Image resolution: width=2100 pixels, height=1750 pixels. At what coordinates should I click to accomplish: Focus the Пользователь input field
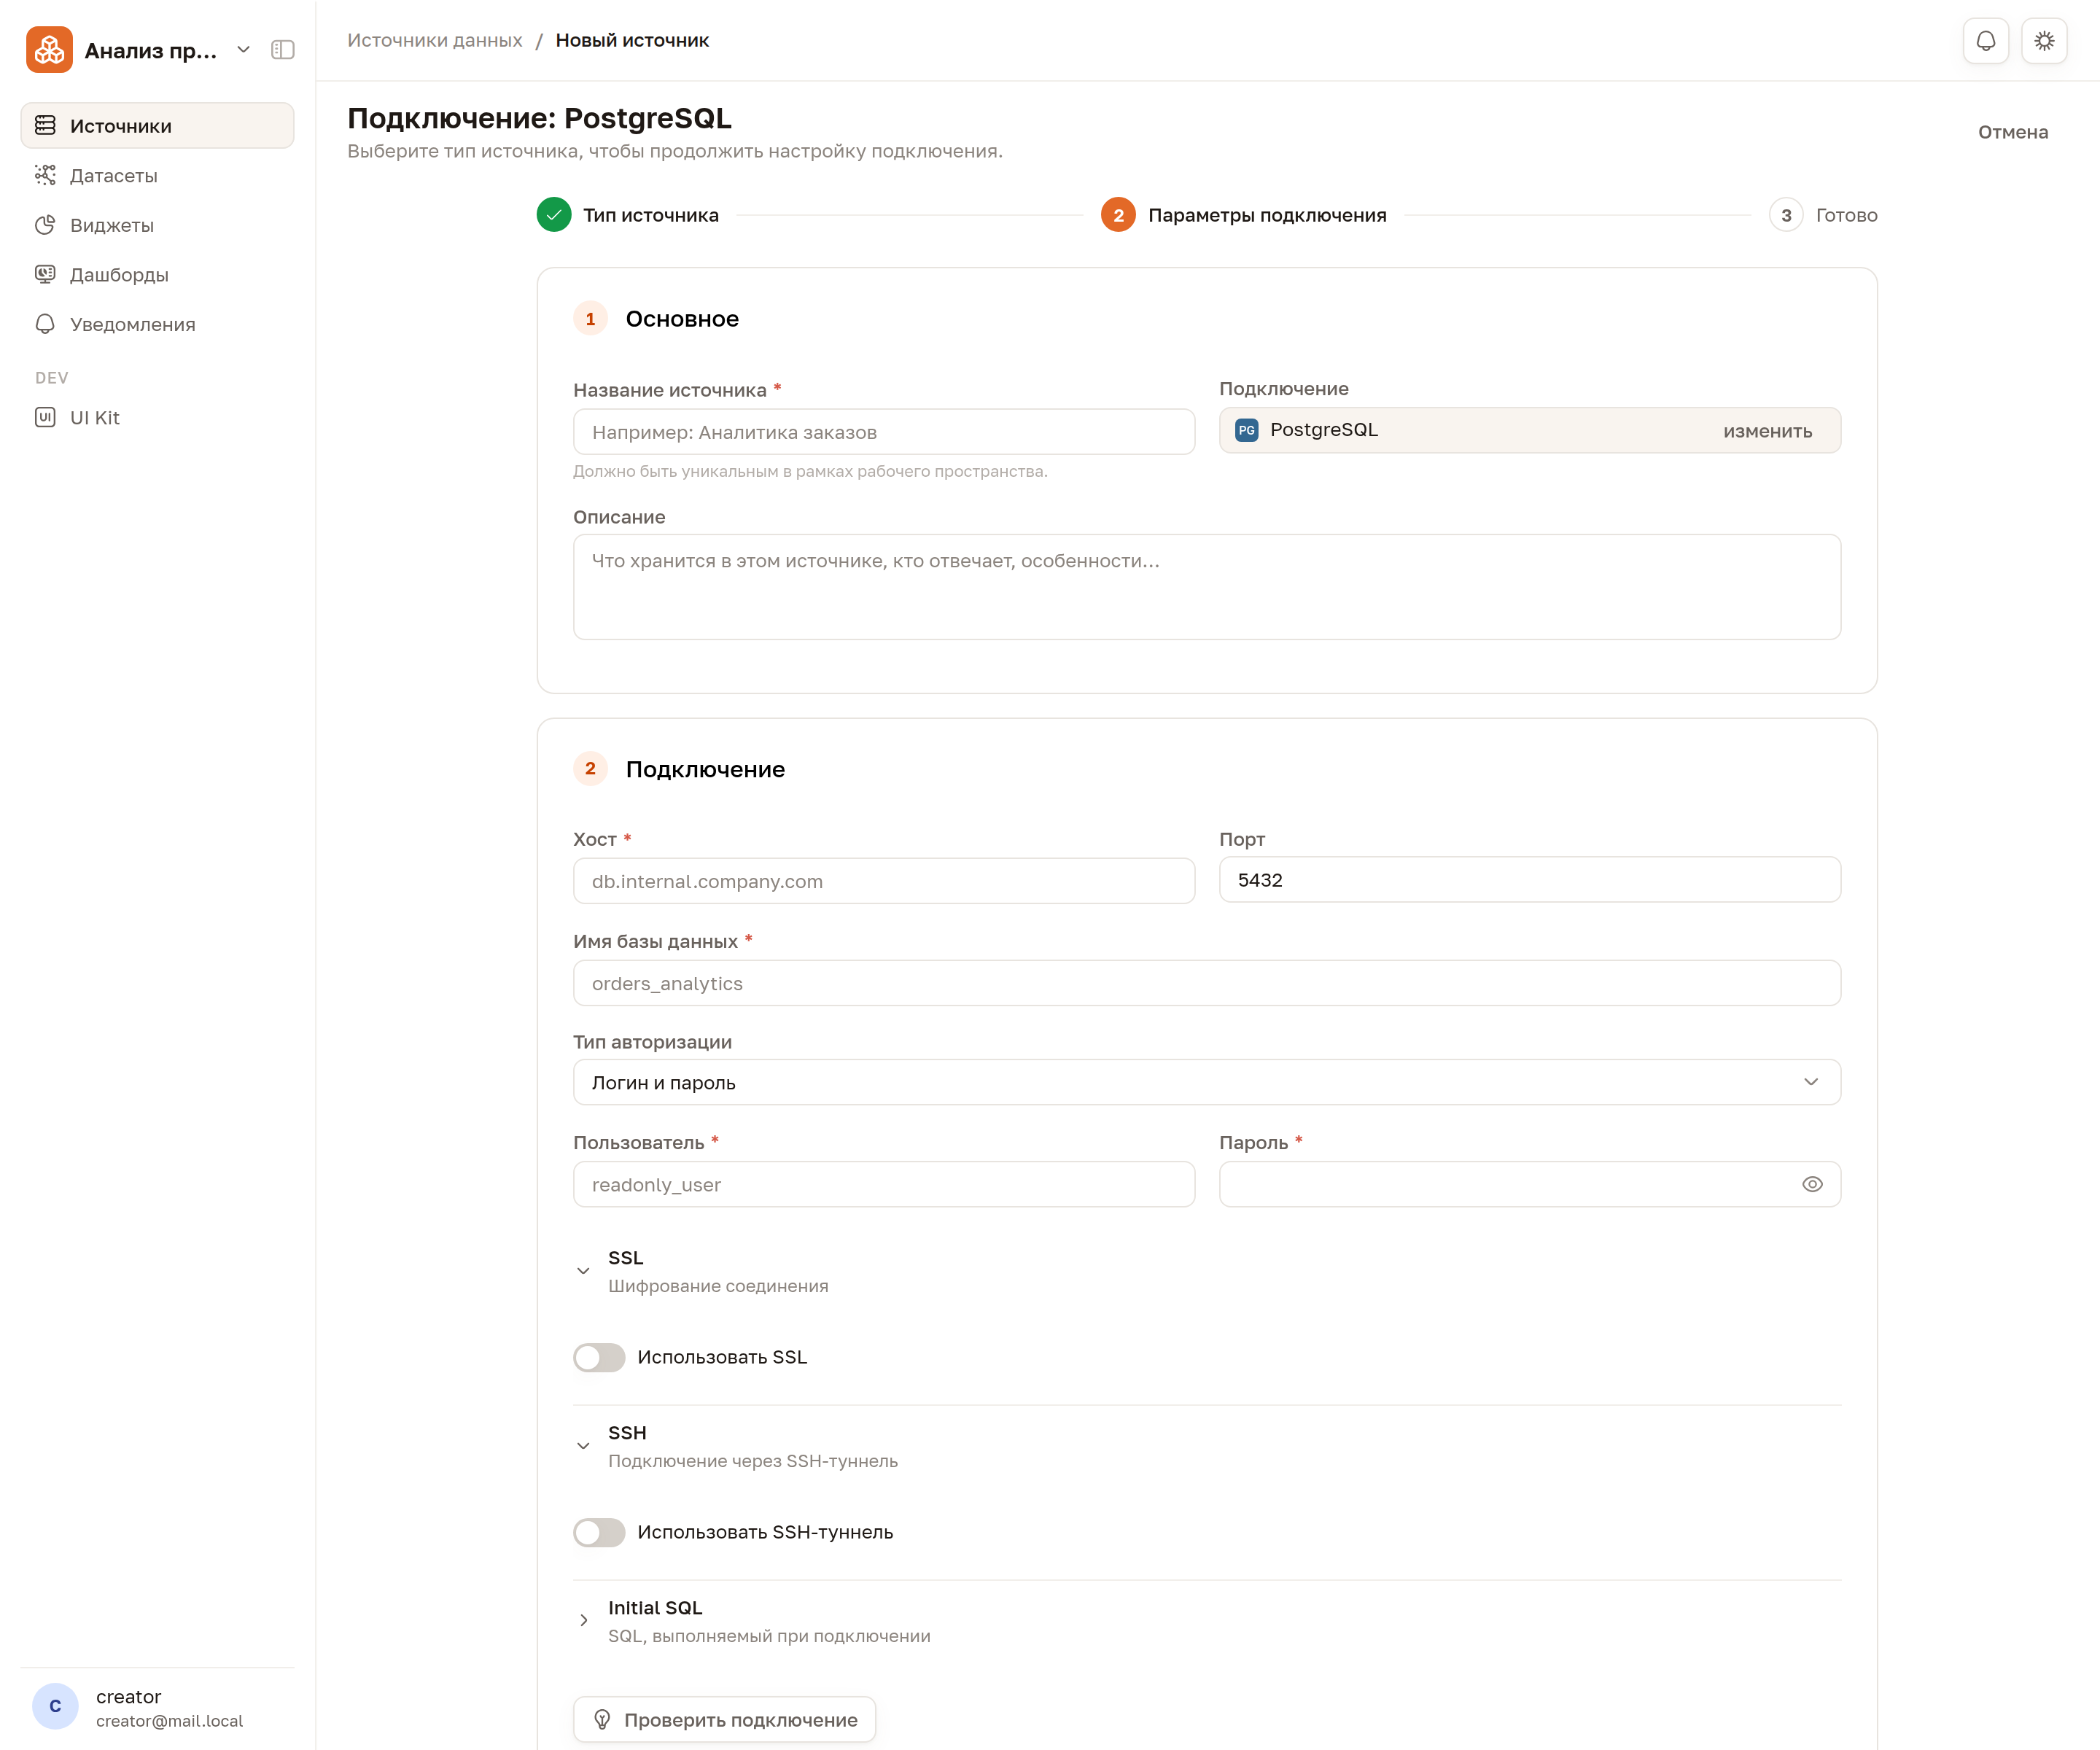click(x=884, y=1185)
